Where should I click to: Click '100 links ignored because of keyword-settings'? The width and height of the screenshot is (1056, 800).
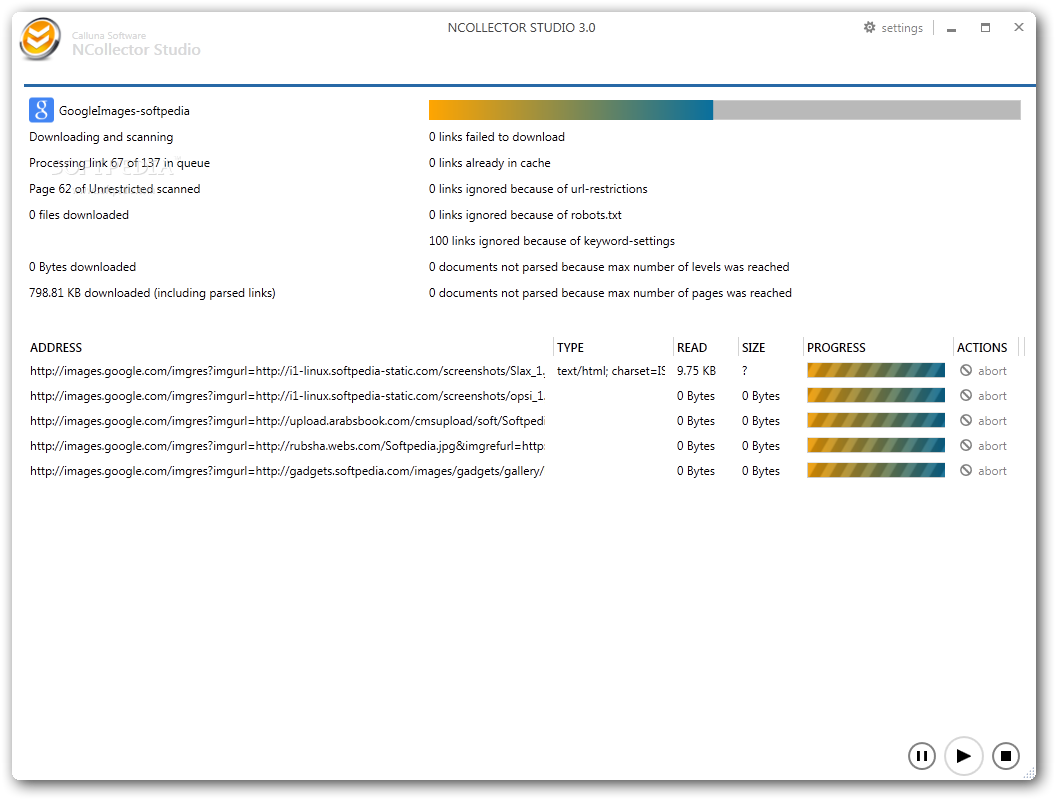[x=552, y=241]
